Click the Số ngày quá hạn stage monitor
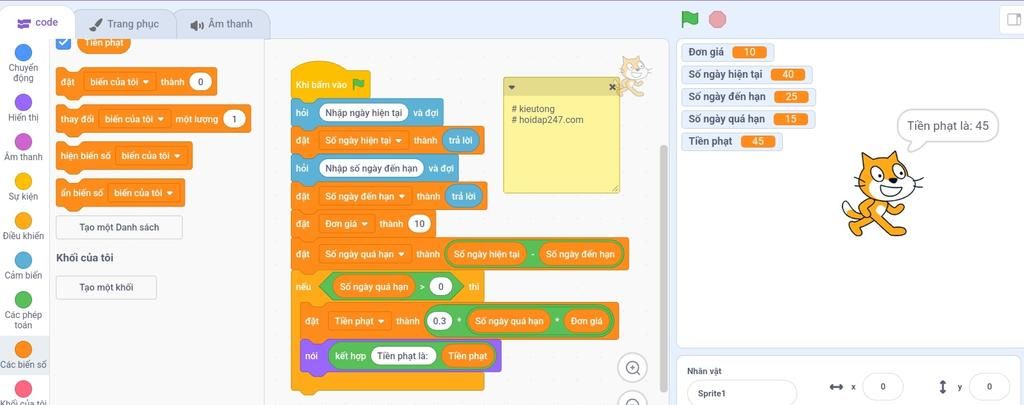1024x405 pixels. (748, 119)
